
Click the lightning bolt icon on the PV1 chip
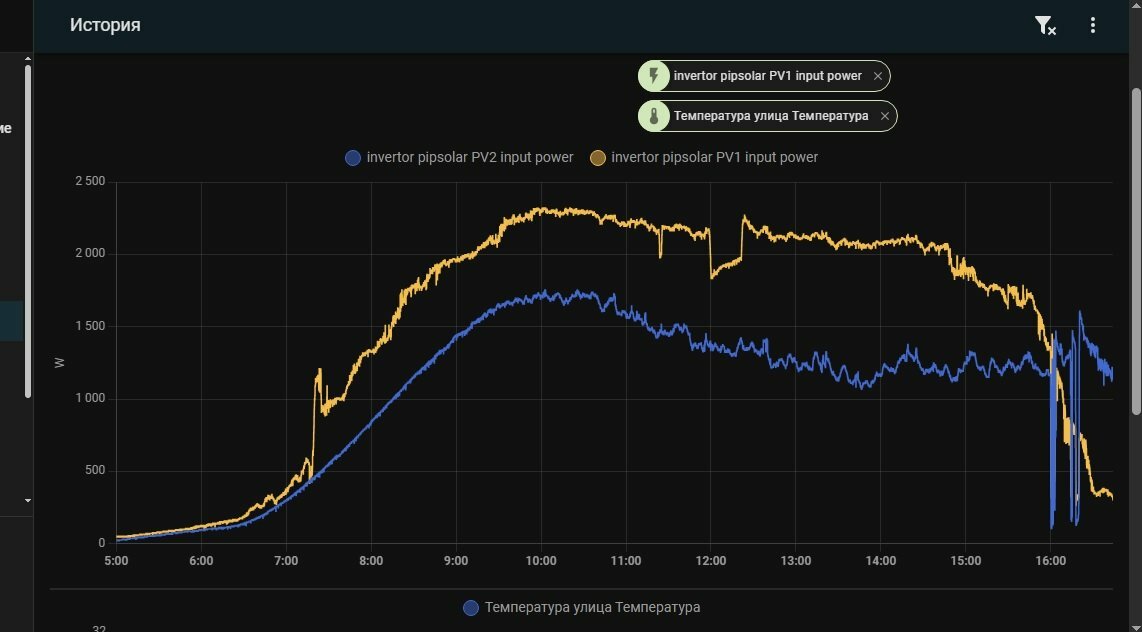tap(654, 76)
